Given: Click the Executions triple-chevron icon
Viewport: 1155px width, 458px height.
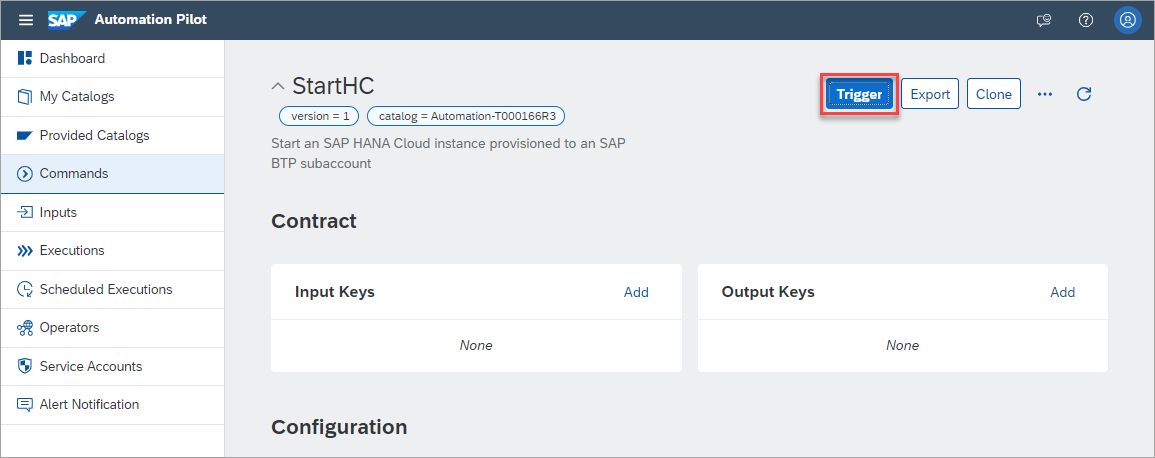Looking at the screenshot, I should pyautogui.click(x=25, y=251).
